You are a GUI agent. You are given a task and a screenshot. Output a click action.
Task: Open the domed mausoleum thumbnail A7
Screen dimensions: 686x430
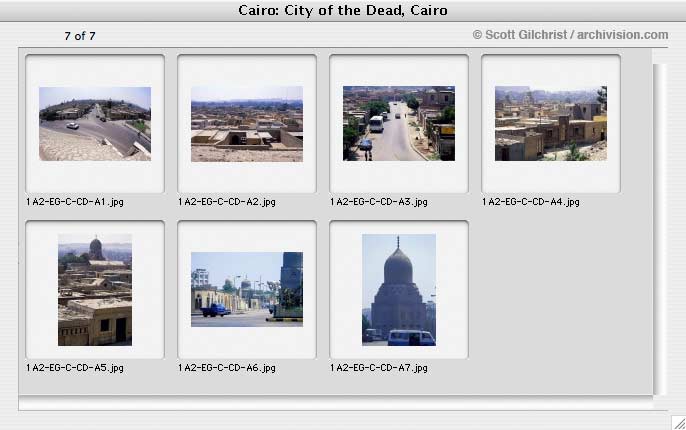(399, 290)
